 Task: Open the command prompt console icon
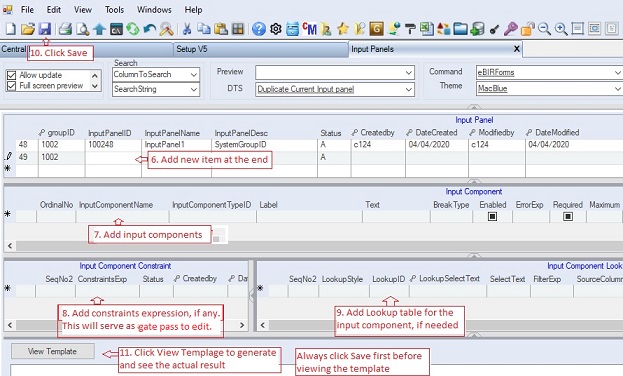(x=116, y=29)
